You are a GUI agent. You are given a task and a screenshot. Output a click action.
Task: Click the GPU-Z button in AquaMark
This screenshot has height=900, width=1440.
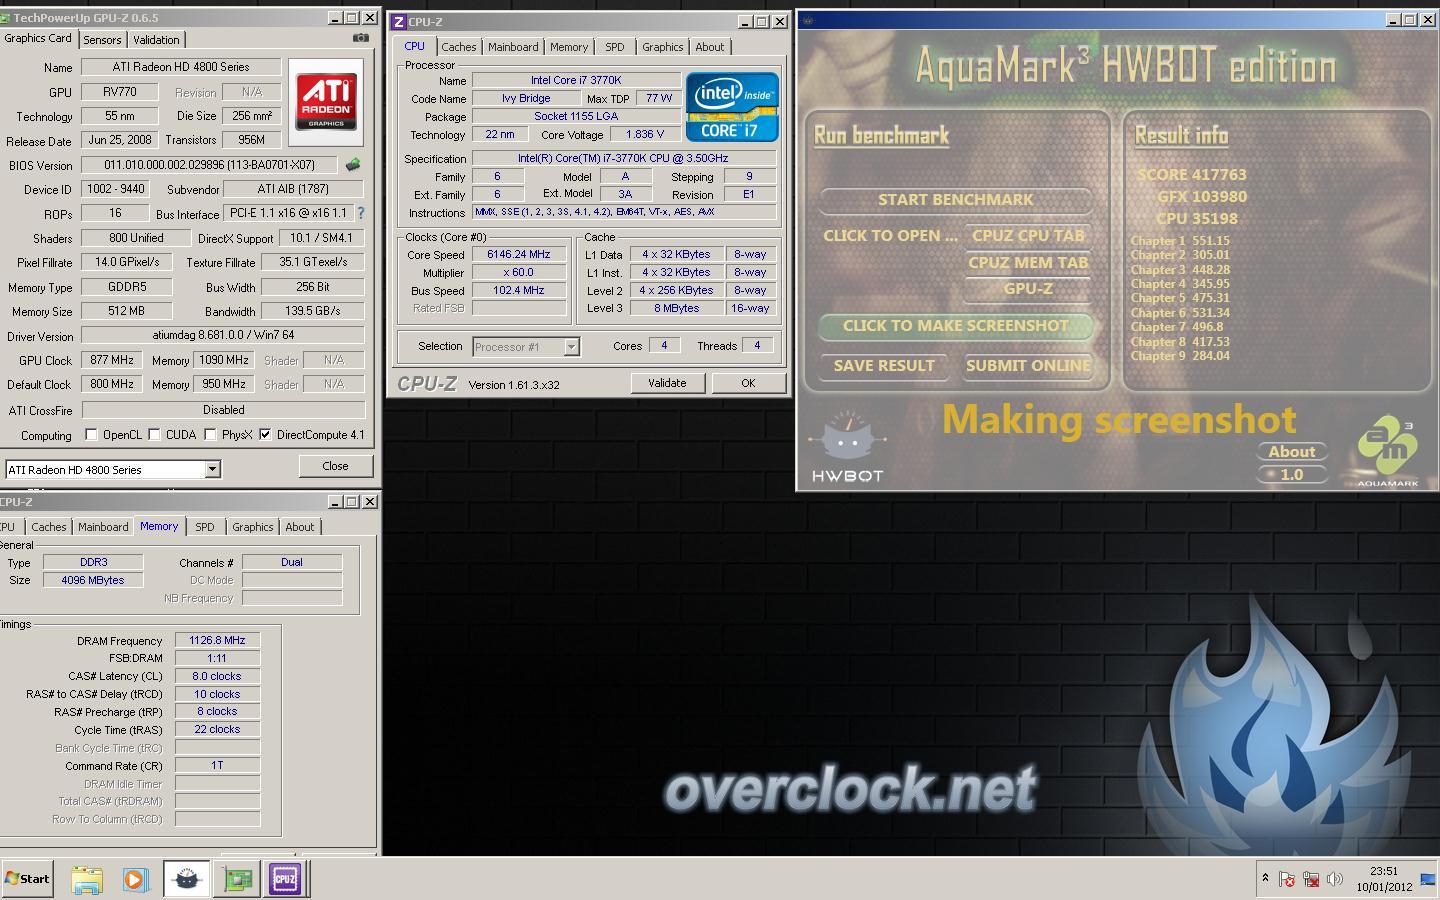point(1028,288)
